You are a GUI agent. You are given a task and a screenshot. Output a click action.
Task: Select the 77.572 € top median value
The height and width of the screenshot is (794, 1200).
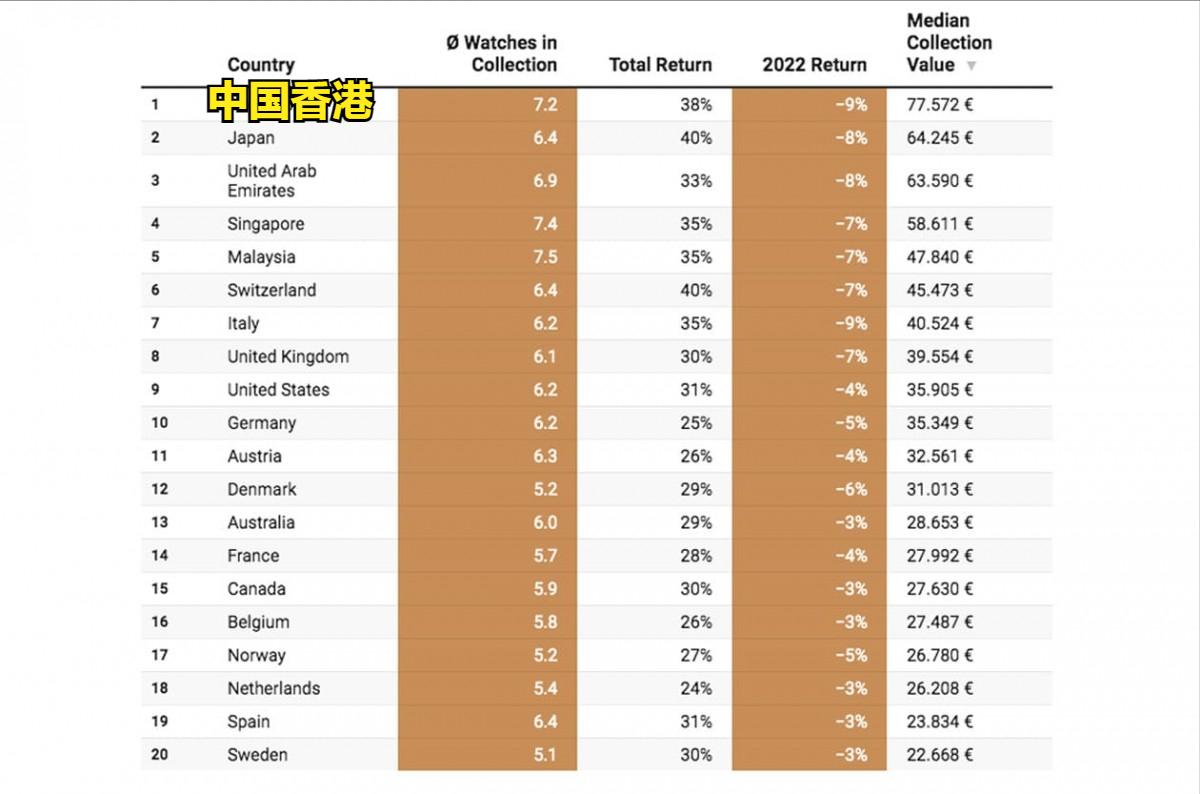click(x=939, y=104)
